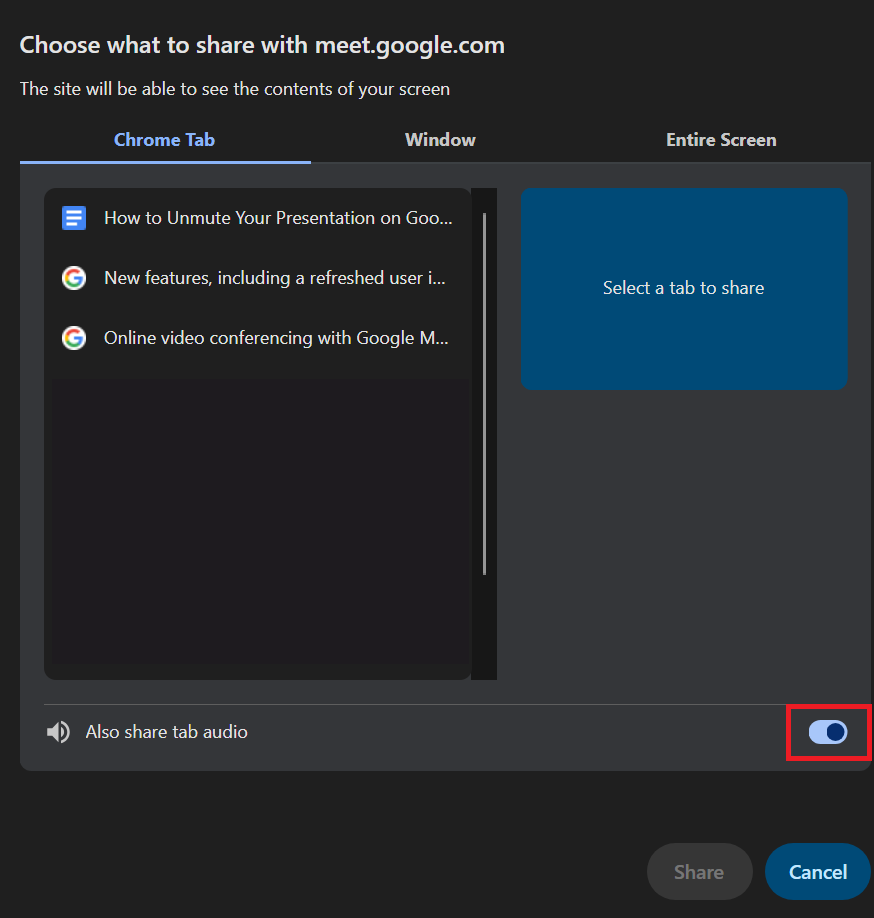Select the Google Docs document icon
This screenshot has width=874, height=918.
coord(74,218)
